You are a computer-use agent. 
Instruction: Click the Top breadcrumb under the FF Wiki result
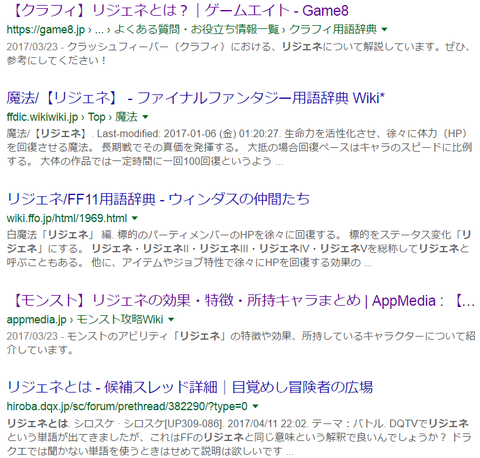coord(97,117)
